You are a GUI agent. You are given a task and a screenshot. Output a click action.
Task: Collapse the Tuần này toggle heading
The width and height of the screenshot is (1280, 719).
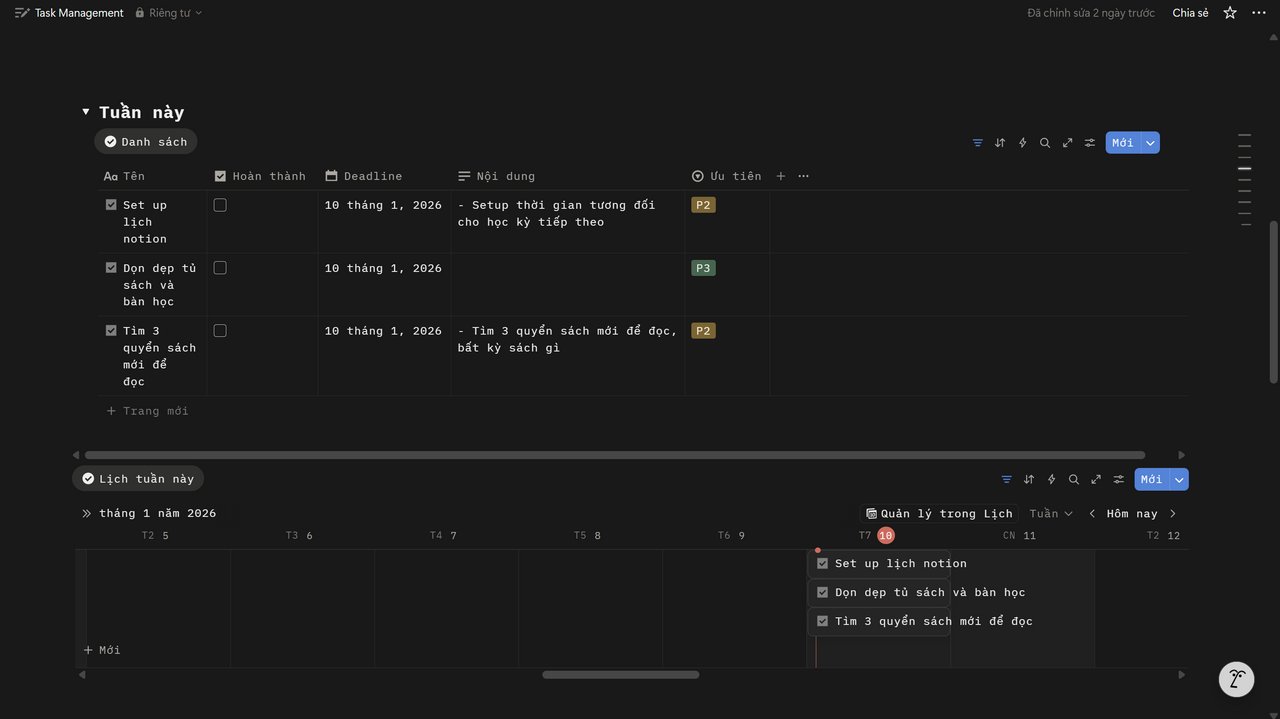tap(86, 112)
